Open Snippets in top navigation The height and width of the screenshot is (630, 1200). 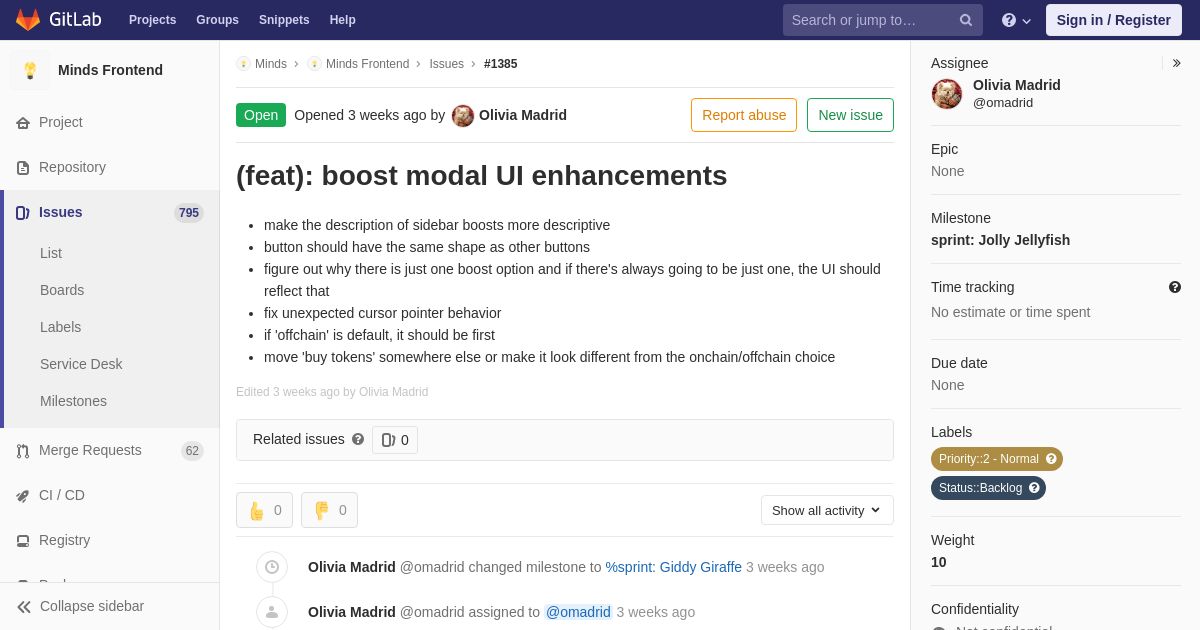(284, 20)
